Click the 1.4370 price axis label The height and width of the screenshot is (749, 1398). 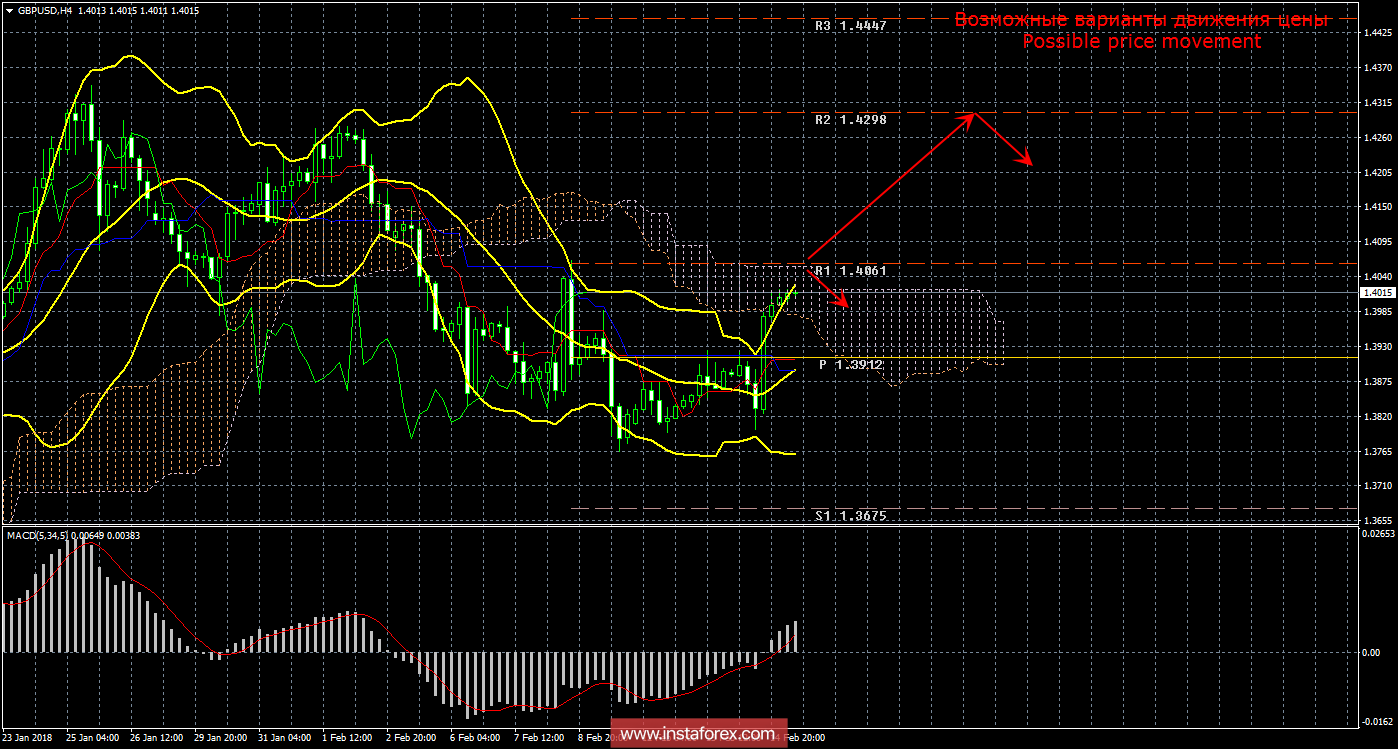click(x=1377, y=68)
